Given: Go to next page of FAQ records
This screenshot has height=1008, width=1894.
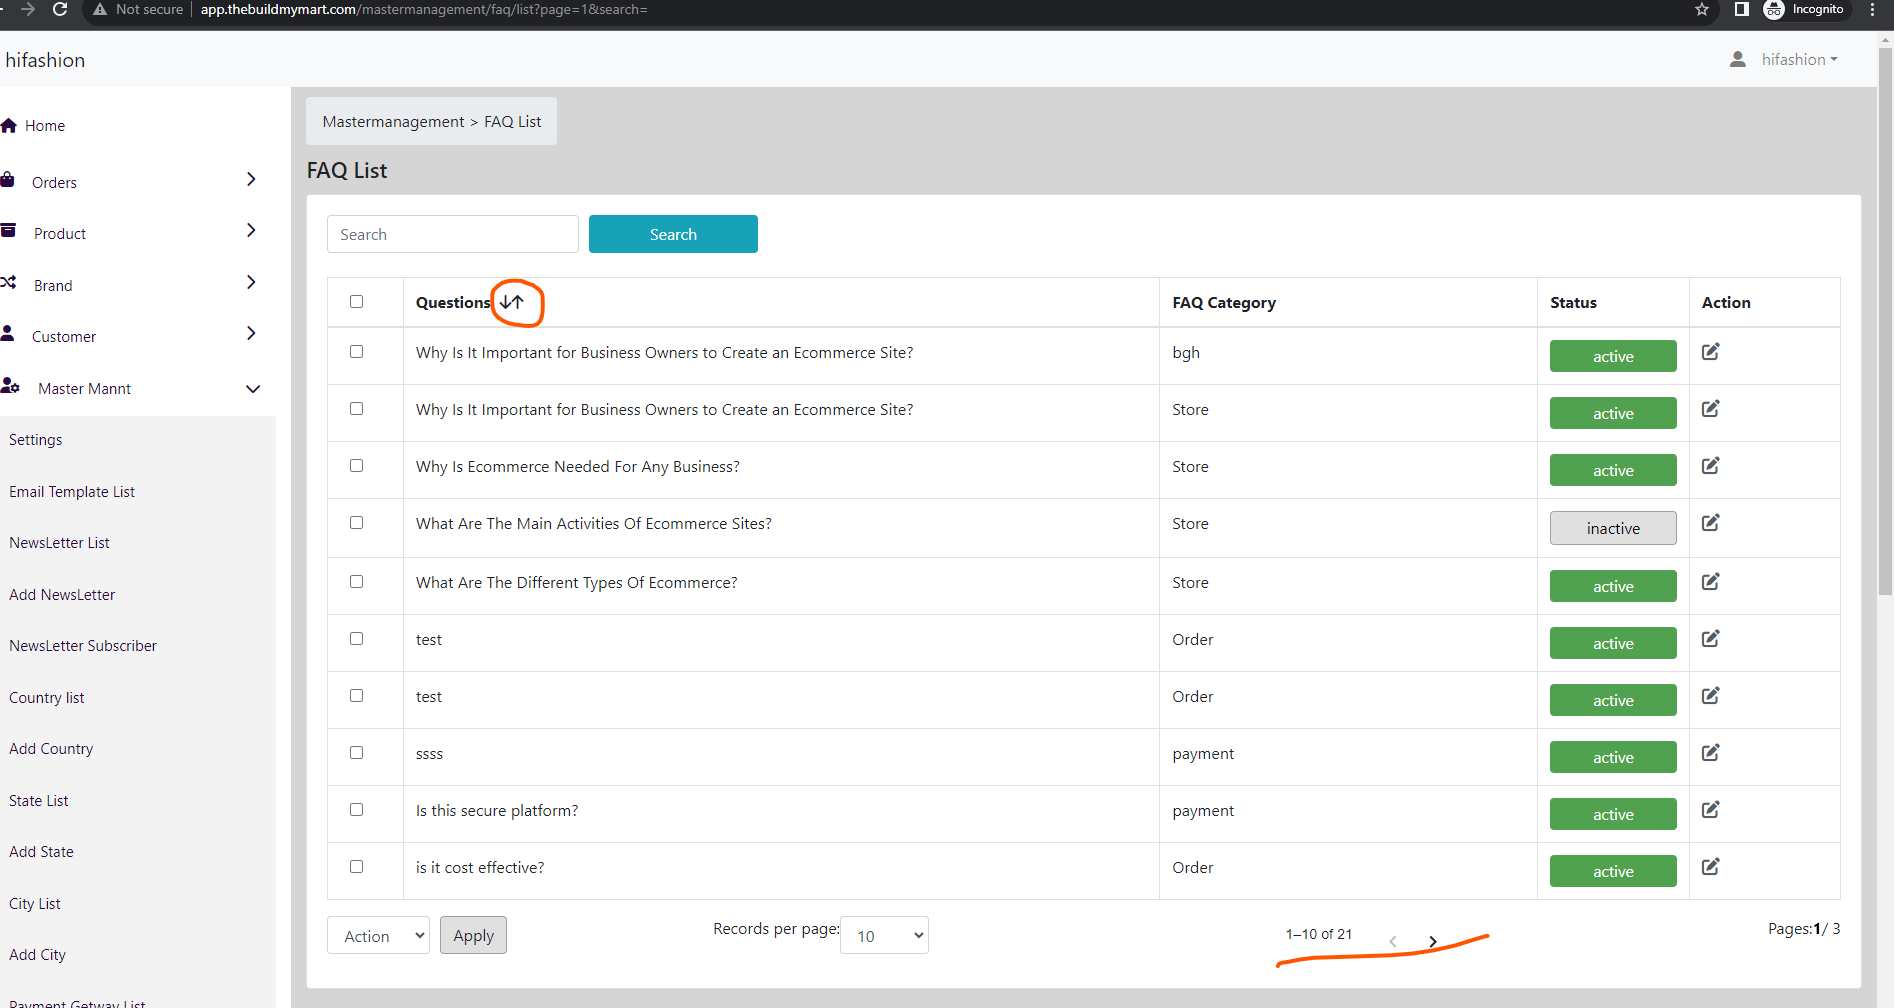Looking at the screenshot, I should click(x=1433, y=941).
